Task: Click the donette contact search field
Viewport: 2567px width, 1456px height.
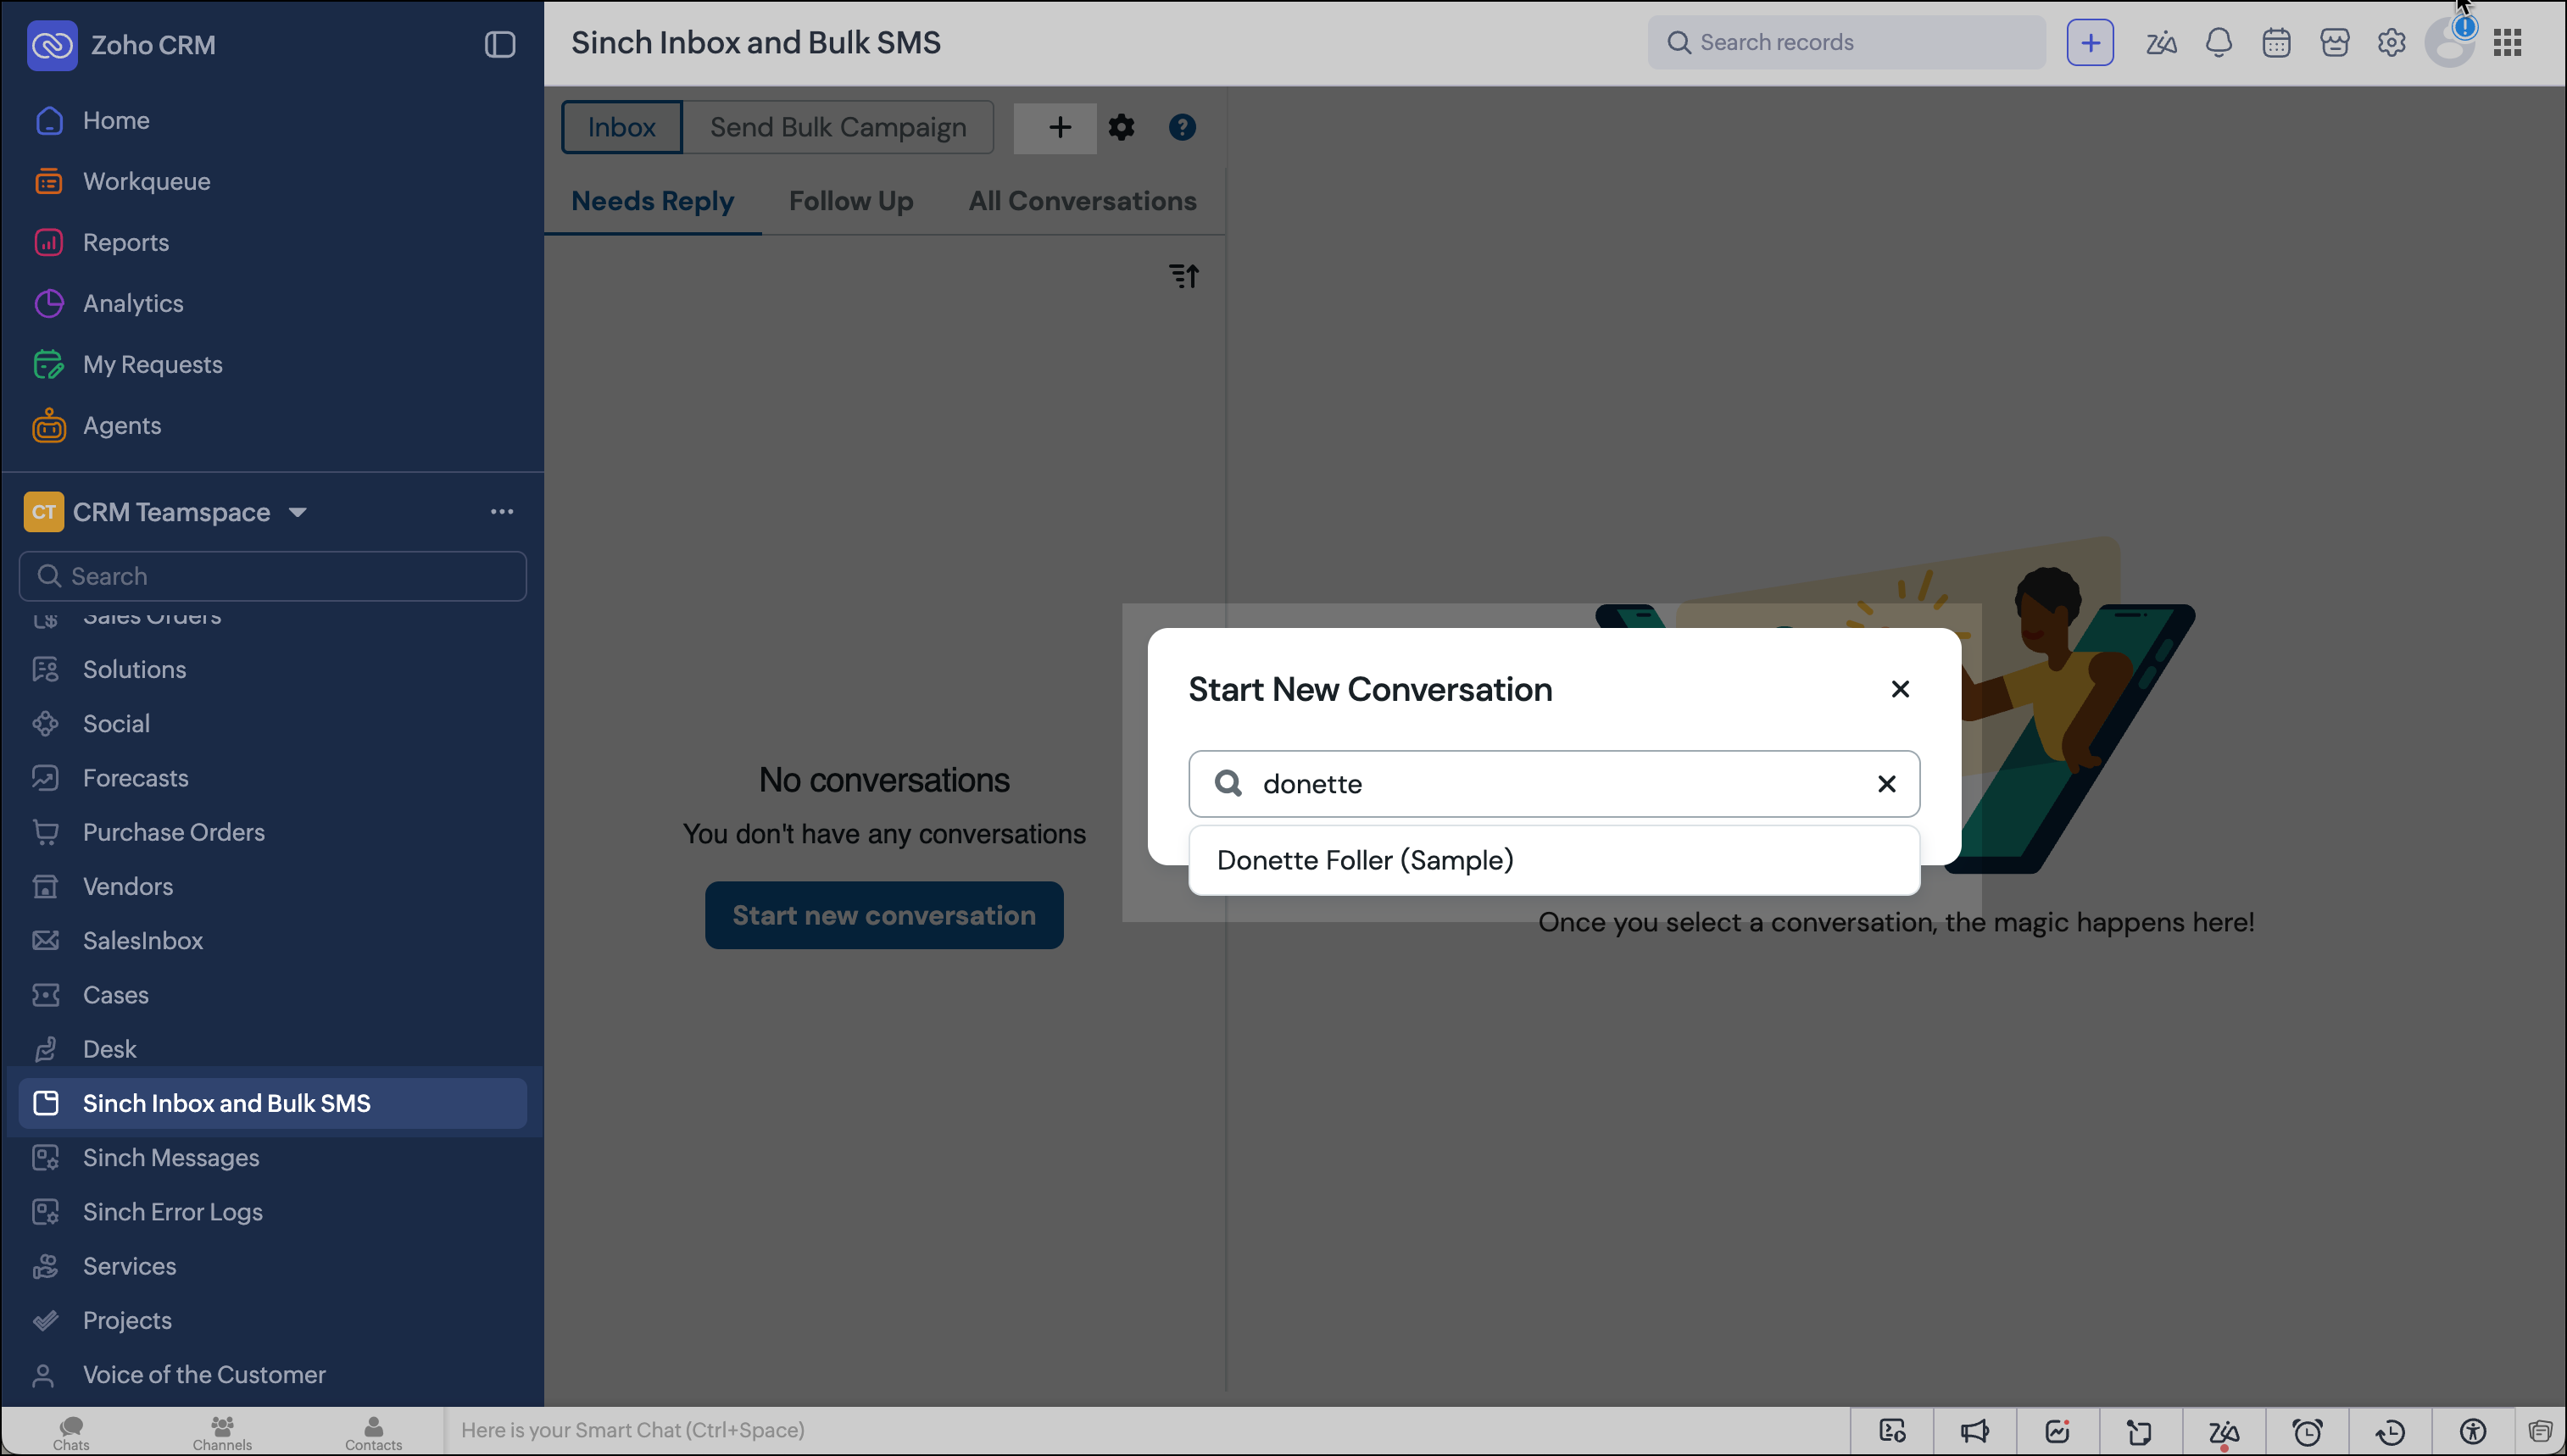Action: (1554, 784)
